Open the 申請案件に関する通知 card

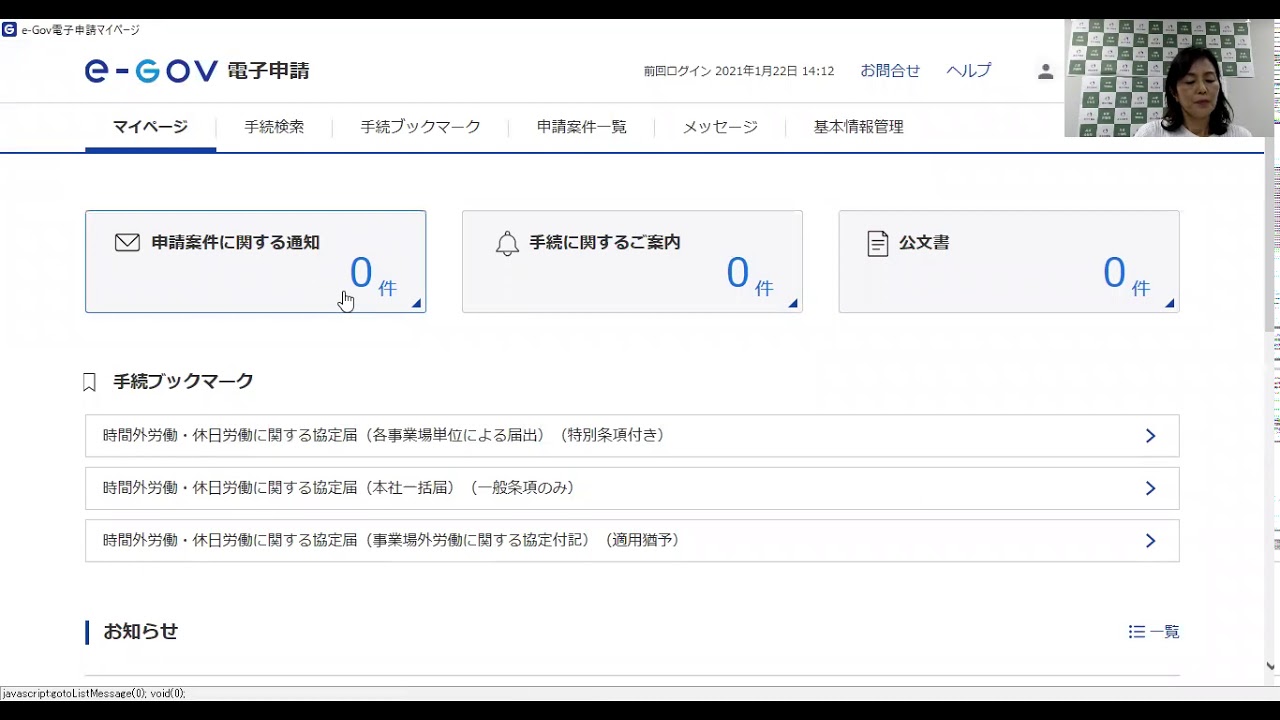click(255, 261)
